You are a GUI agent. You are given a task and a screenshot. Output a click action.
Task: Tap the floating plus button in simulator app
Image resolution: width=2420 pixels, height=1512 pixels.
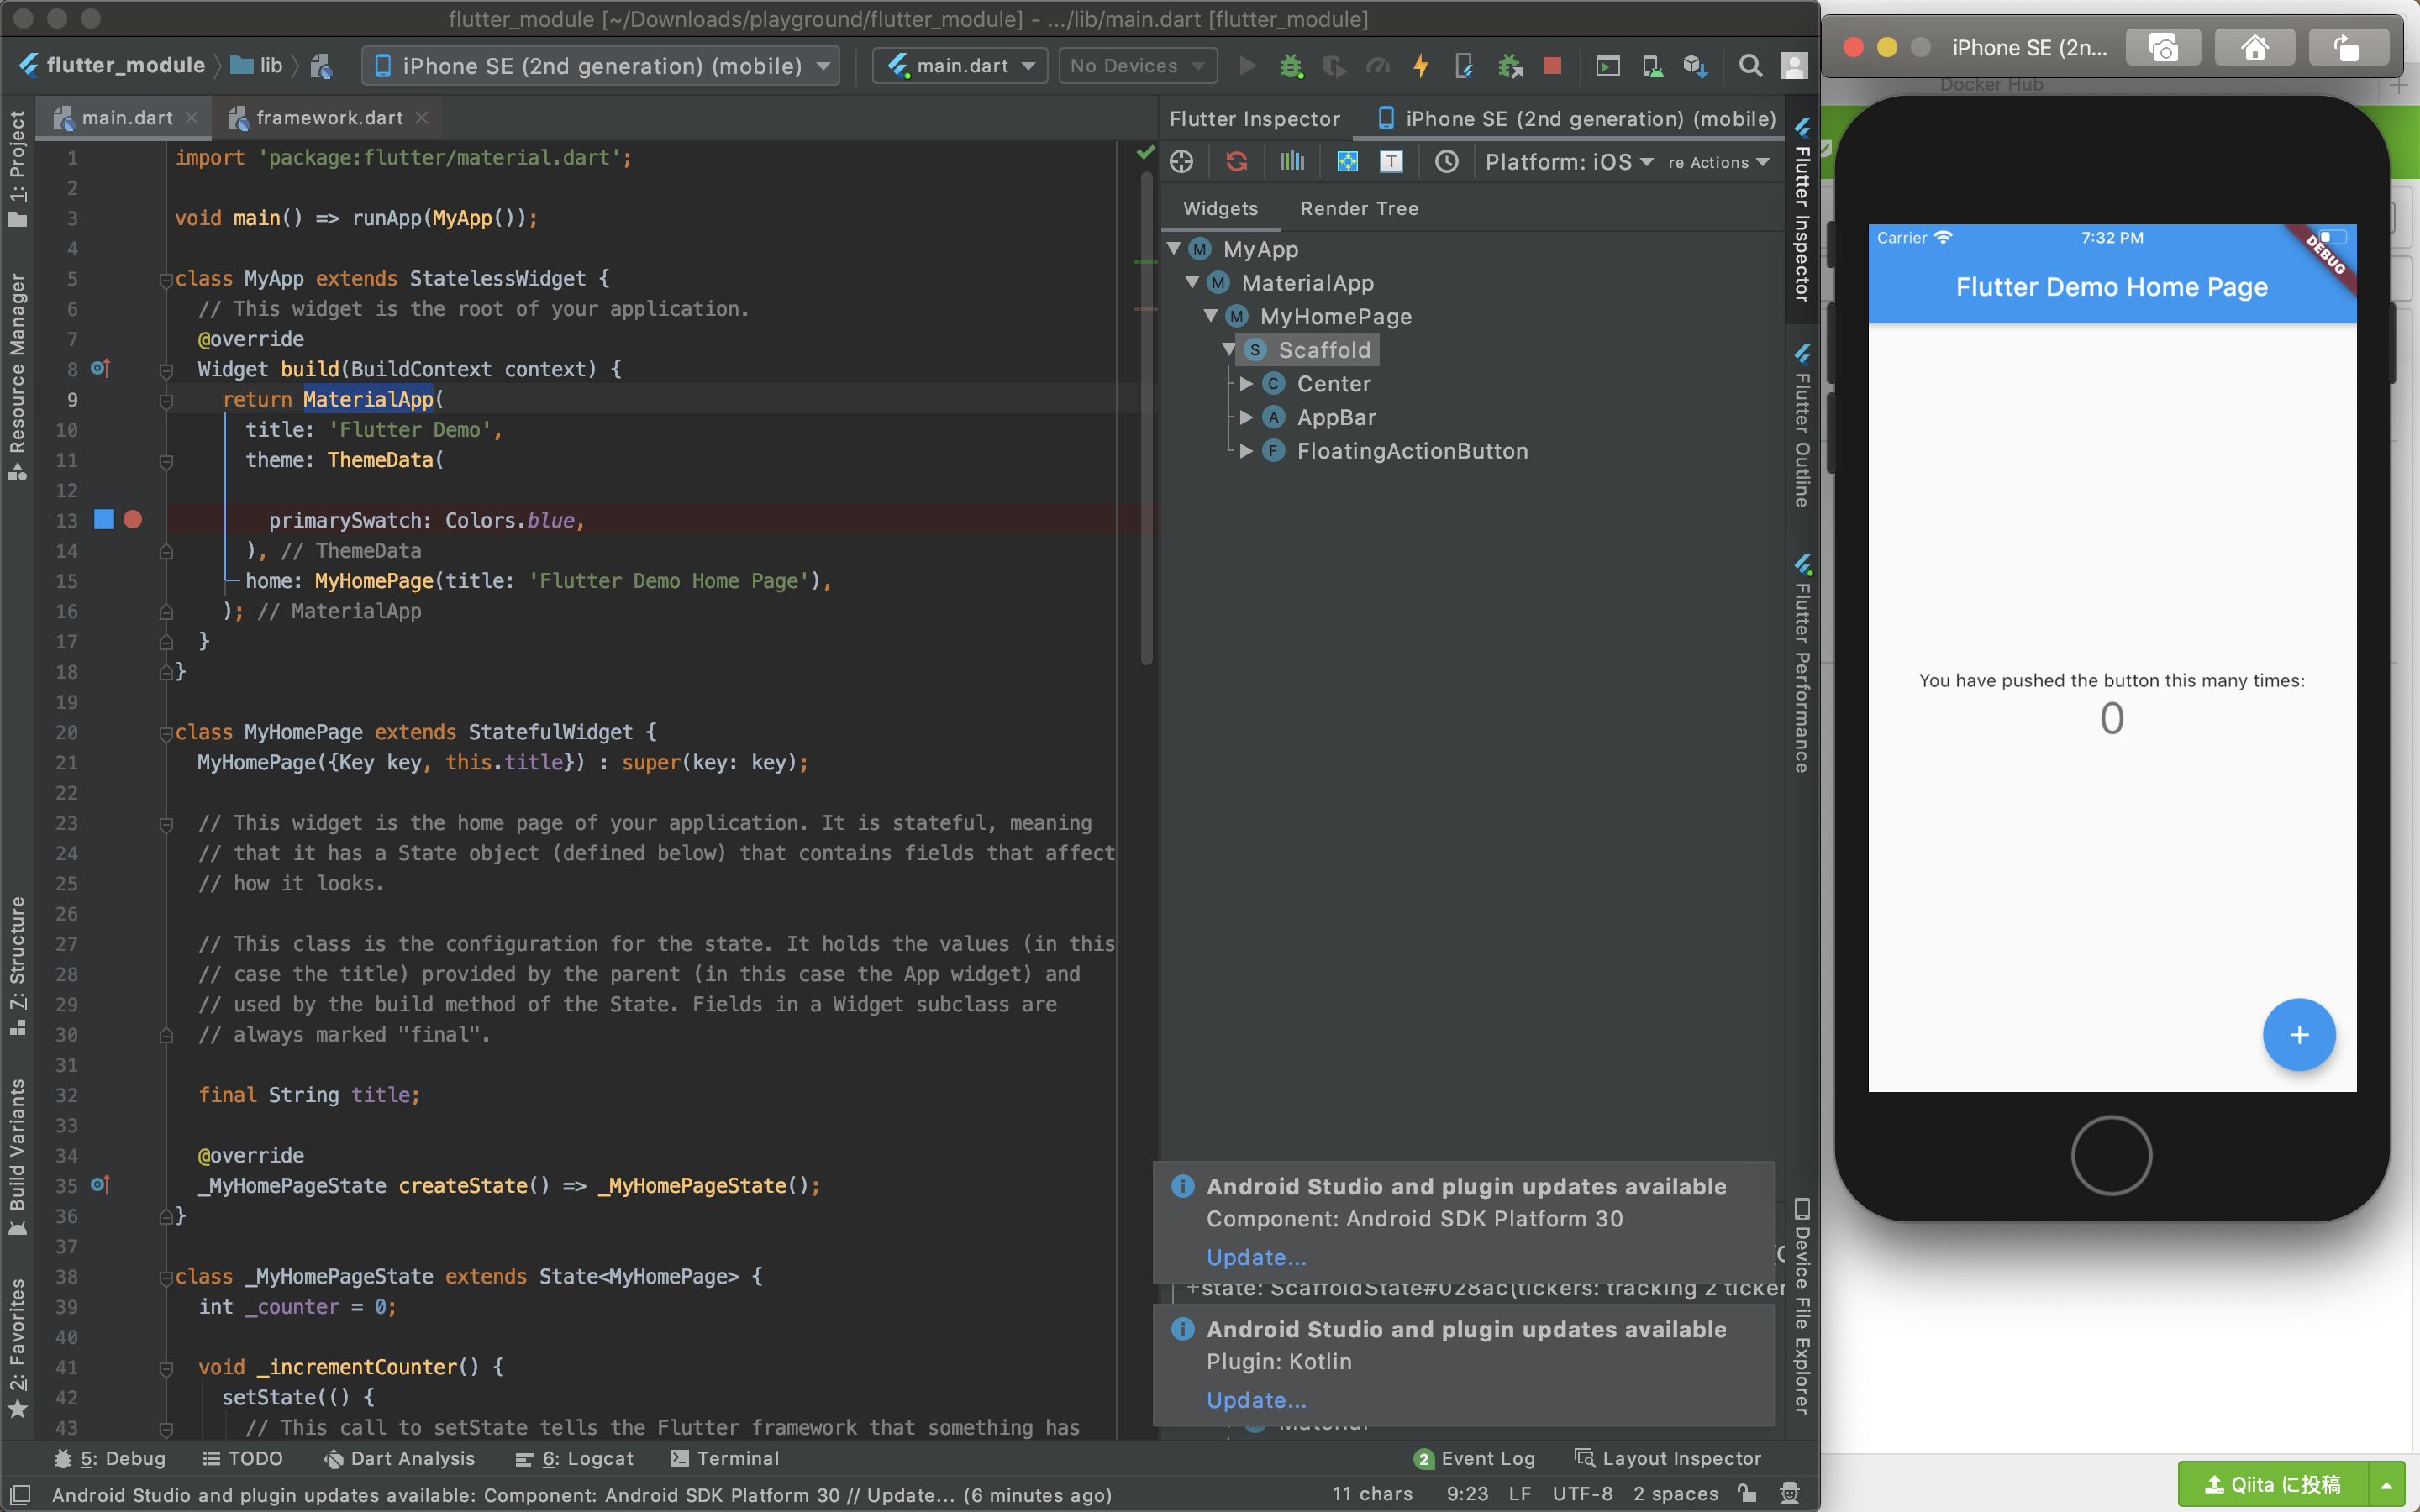coord(2299,1035)
